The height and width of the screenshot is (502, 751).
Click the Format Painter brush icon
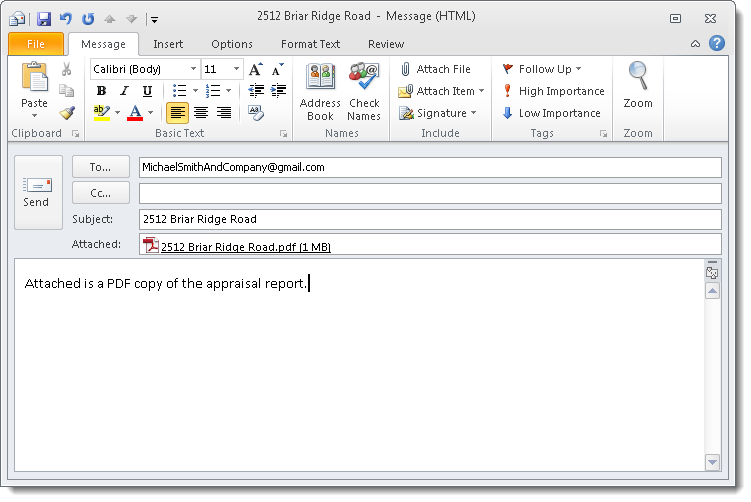pos(66,113)
